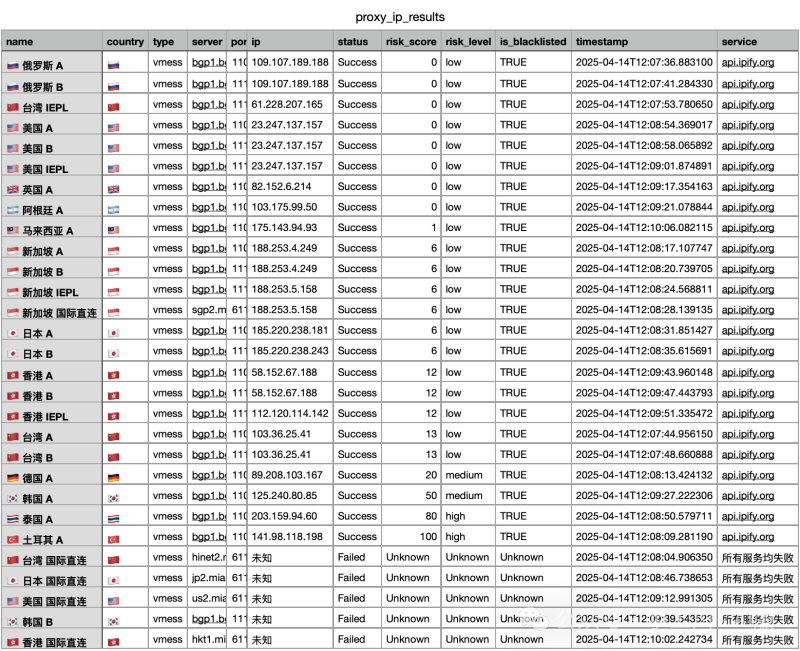800x651 pixels.
Task: Click timestamp 2025-04-14T12:10:02.242734
Action: (x=644, y=639)
